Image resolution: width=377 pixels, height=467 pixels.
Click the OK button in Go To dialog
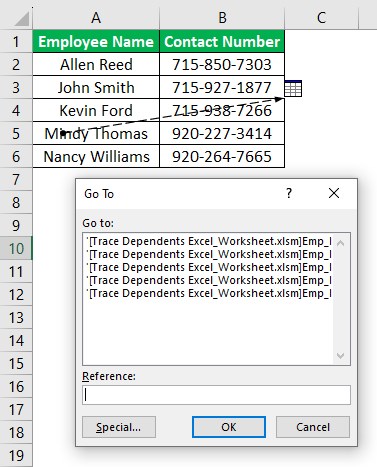point(229,427)
